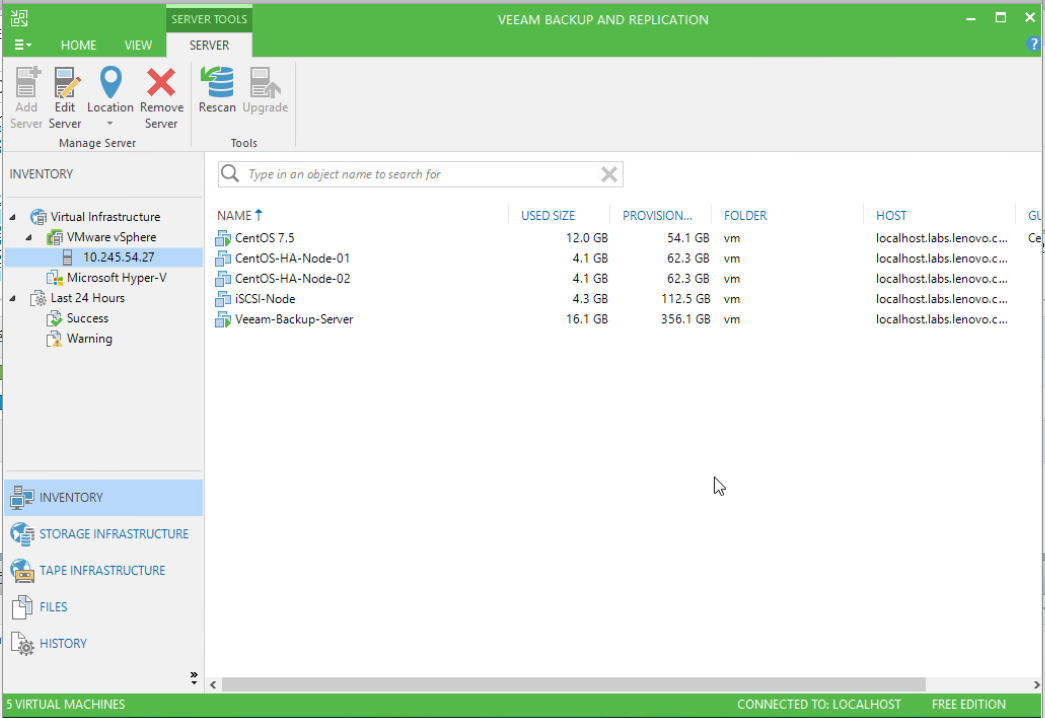Select Microsoft Hyper-V in the tree
The width and height of the screenshot is (1045, 718).
117,277
